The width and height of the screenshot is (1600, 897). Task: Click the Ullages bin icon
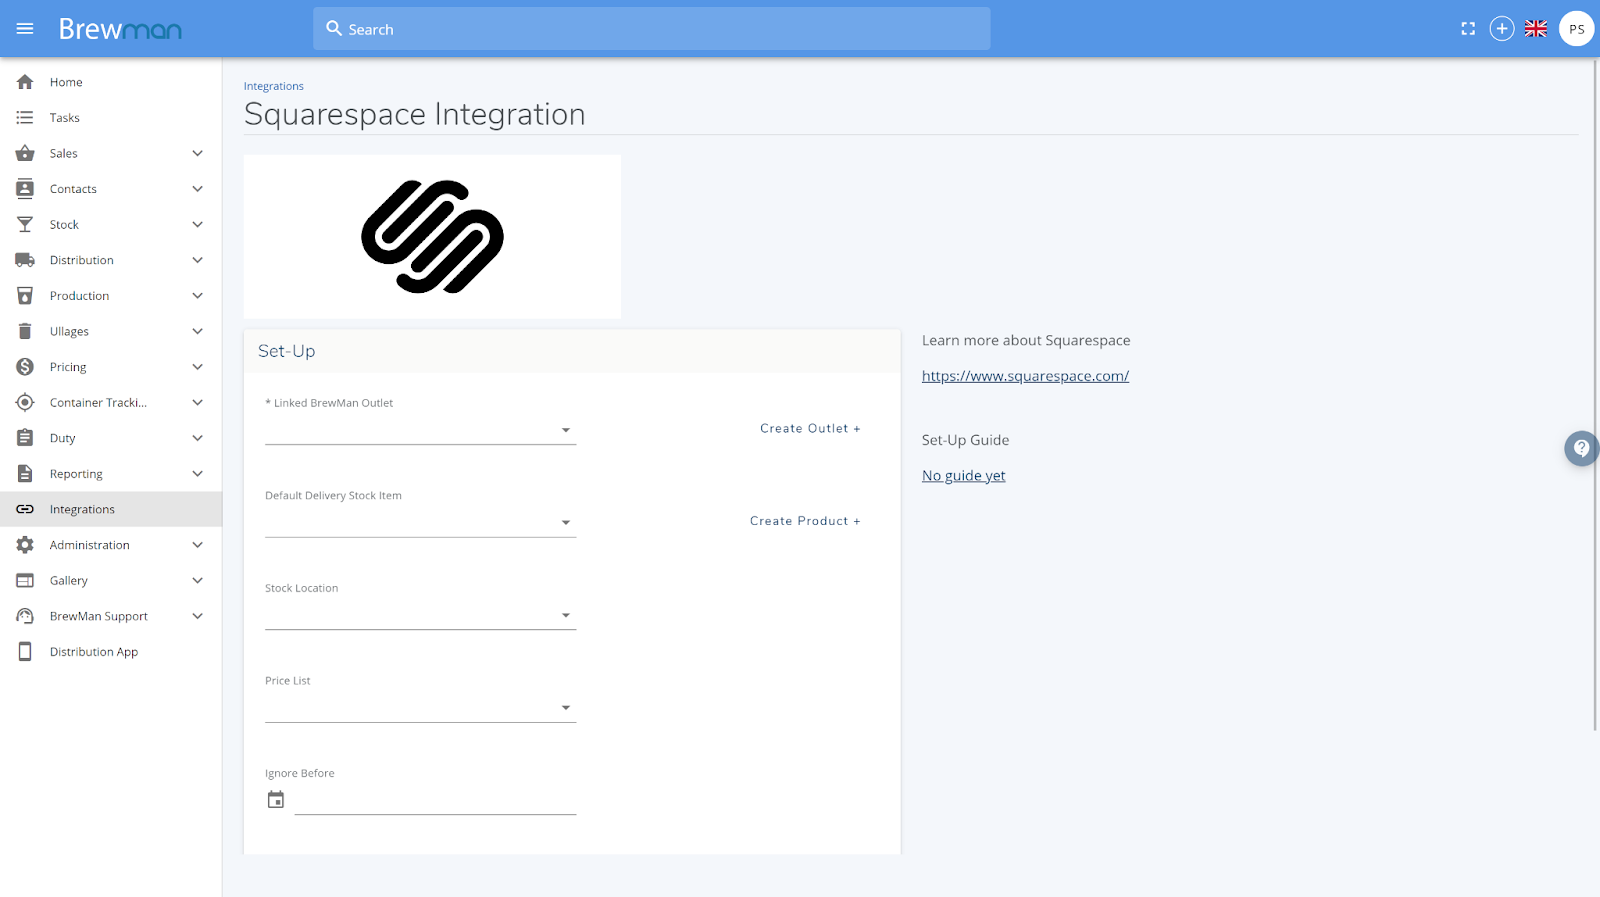tap(25, 331)
